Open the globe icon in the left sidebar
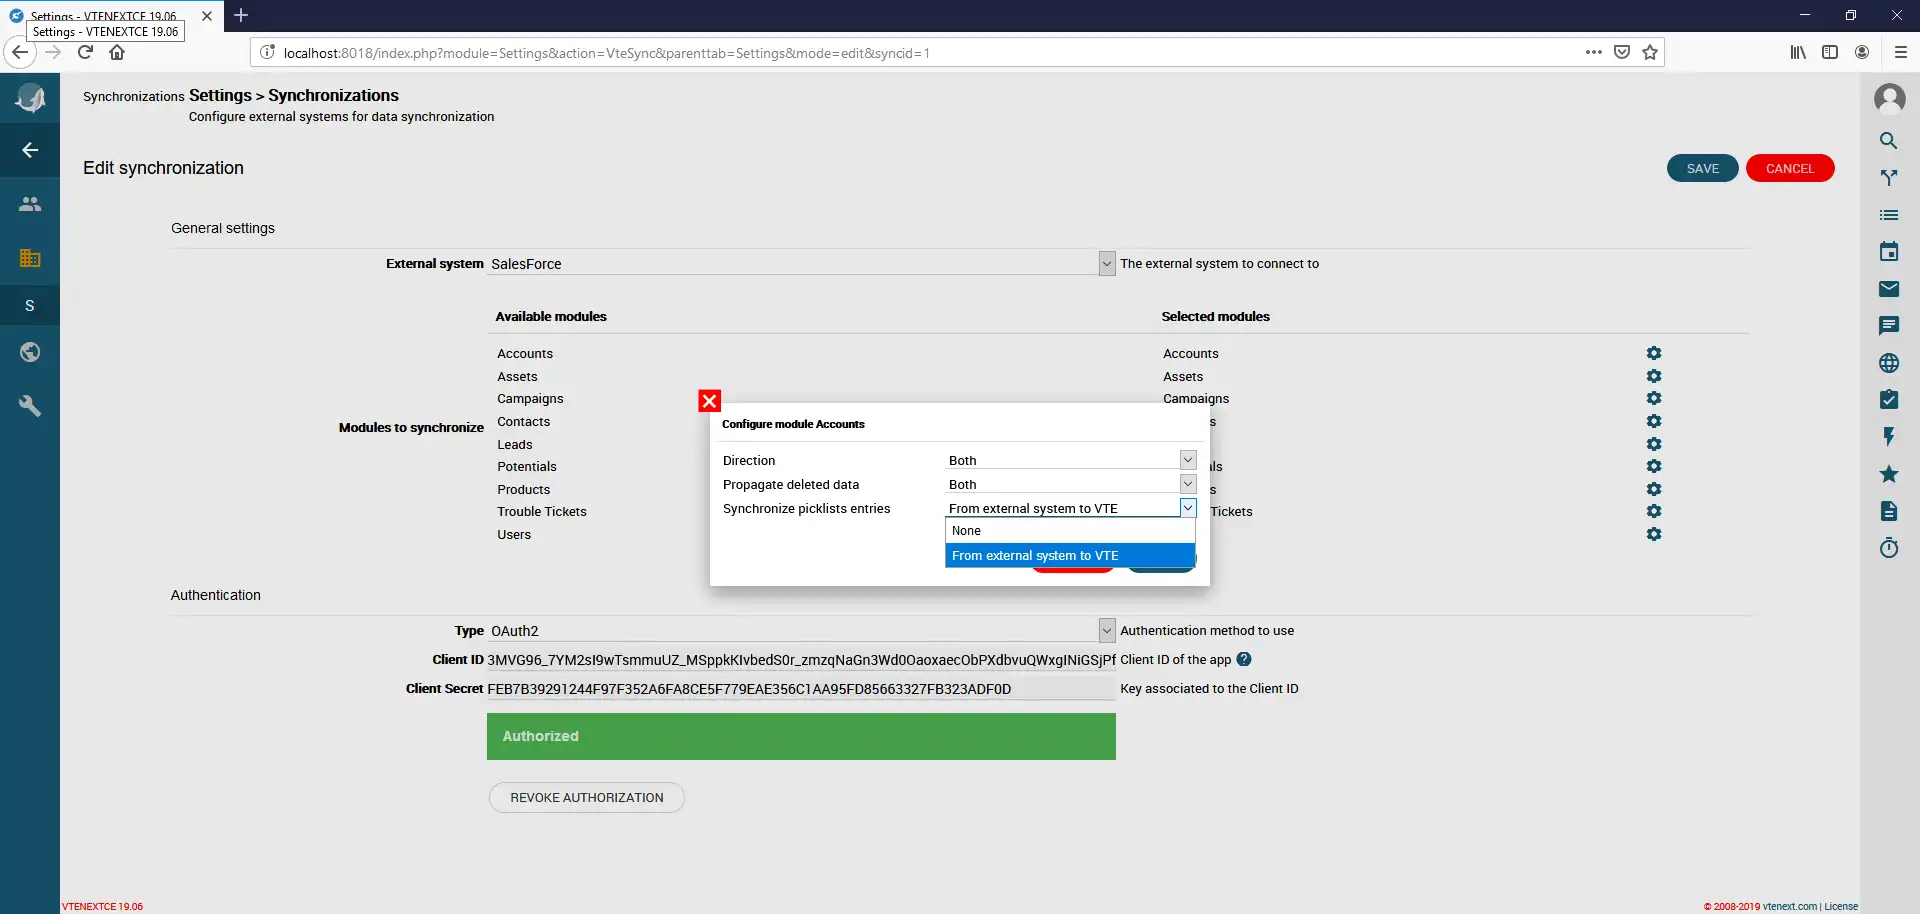Image resolution: width=1920 pixels, height=914 pixels. [x=30, y=352]
